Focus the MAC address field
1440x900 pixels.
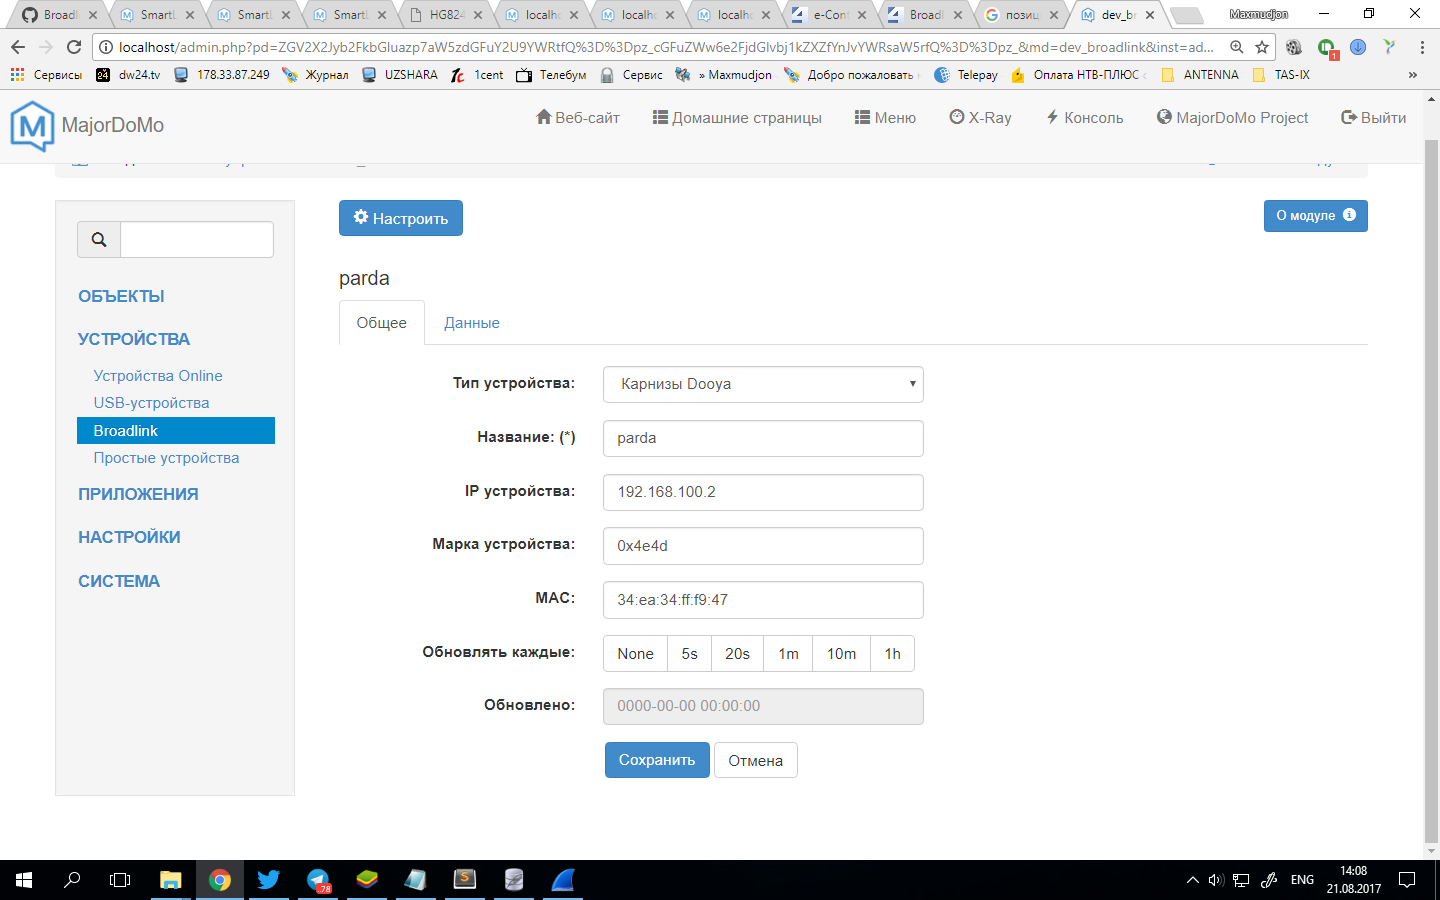point(763,600)
